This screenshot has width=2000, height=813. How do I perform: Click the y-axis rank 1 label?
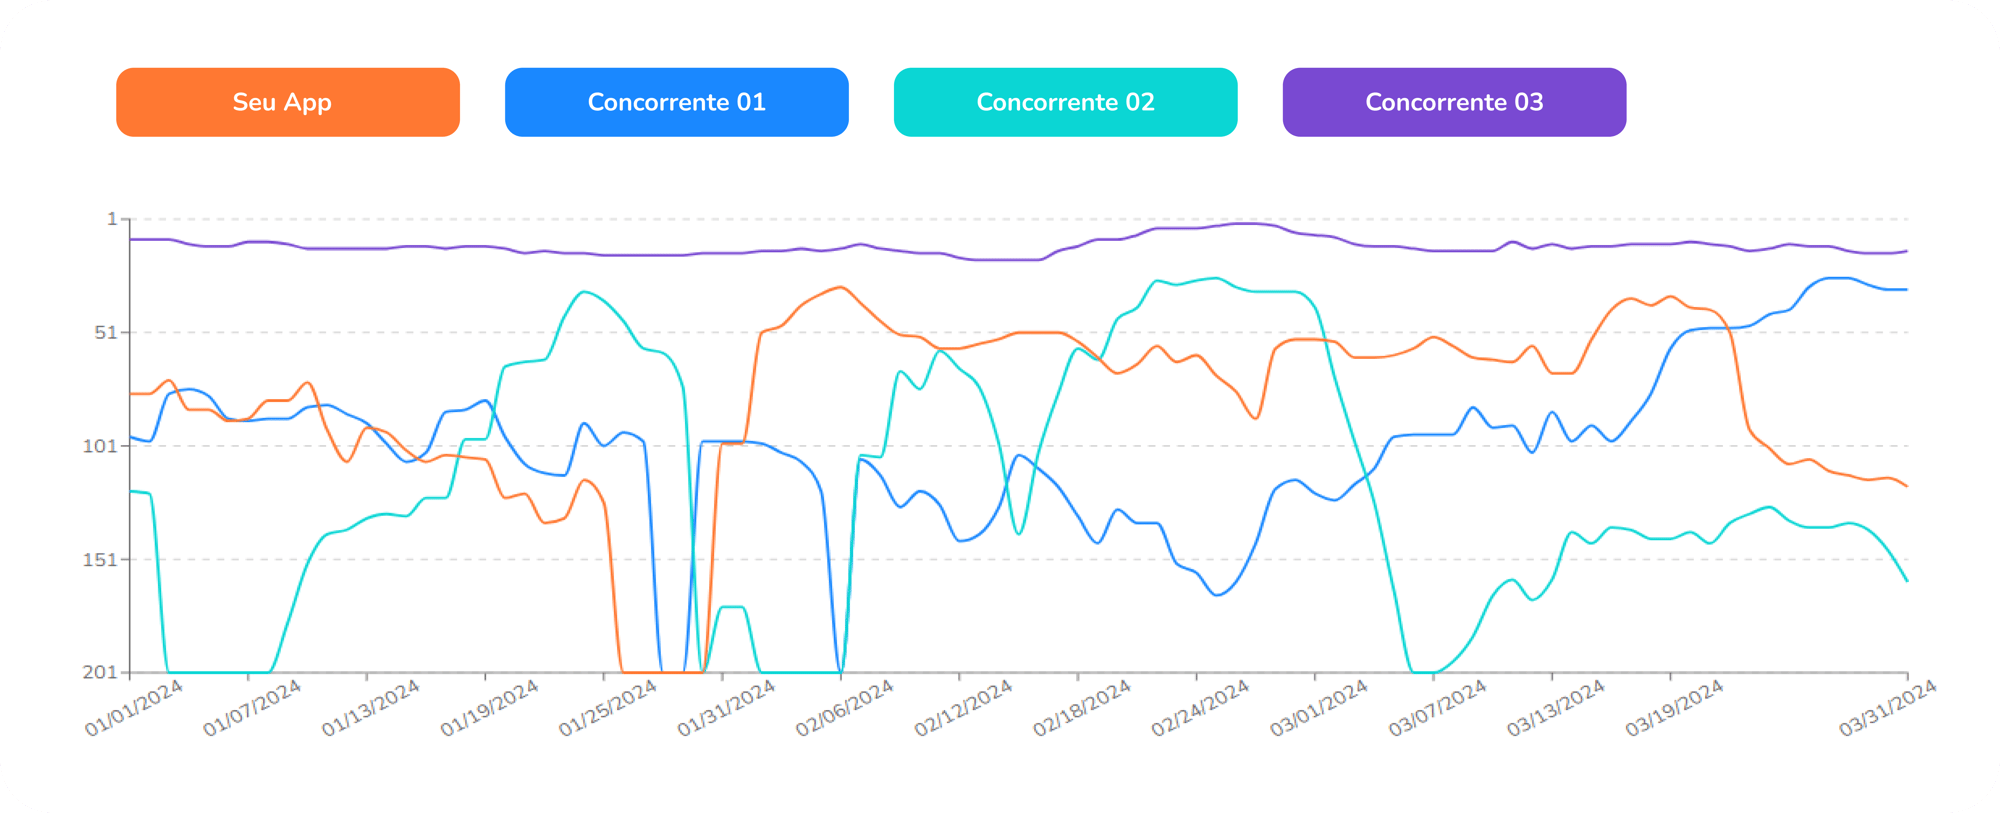(113, 219)
